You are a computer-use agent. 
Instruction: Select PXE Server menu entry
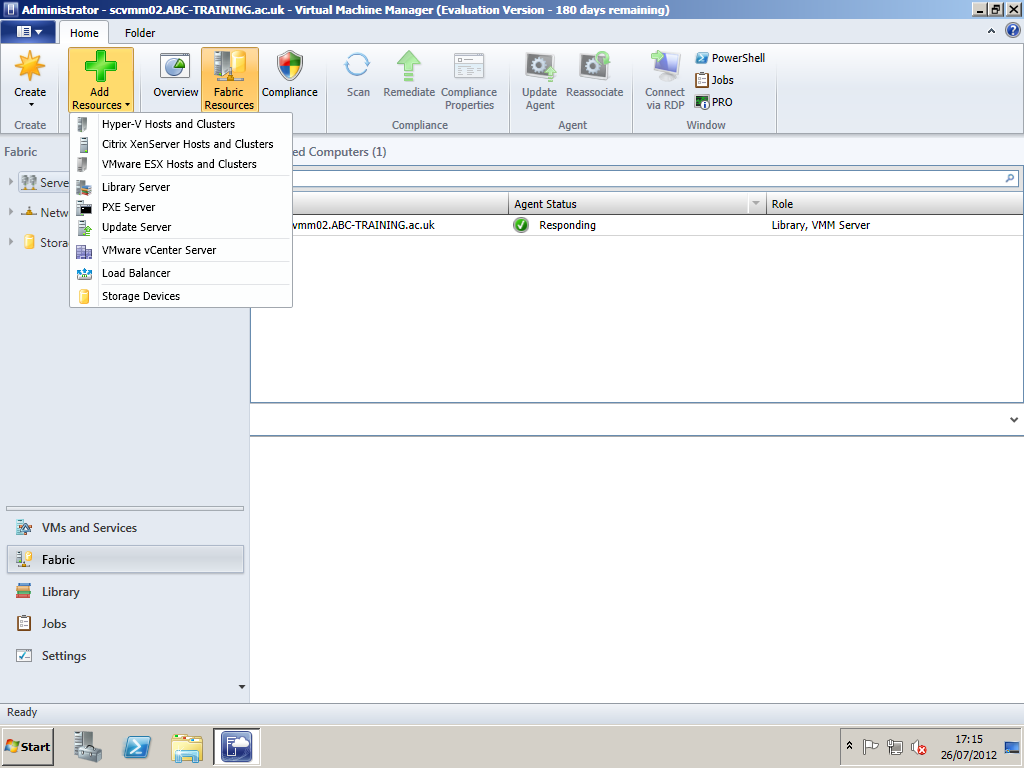point(181,208)
